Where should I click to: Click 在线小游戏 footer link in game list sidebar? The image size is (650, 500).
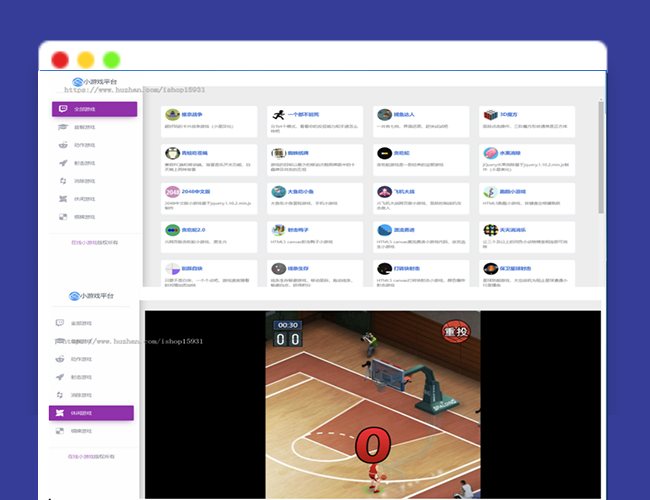pos(82,243)
